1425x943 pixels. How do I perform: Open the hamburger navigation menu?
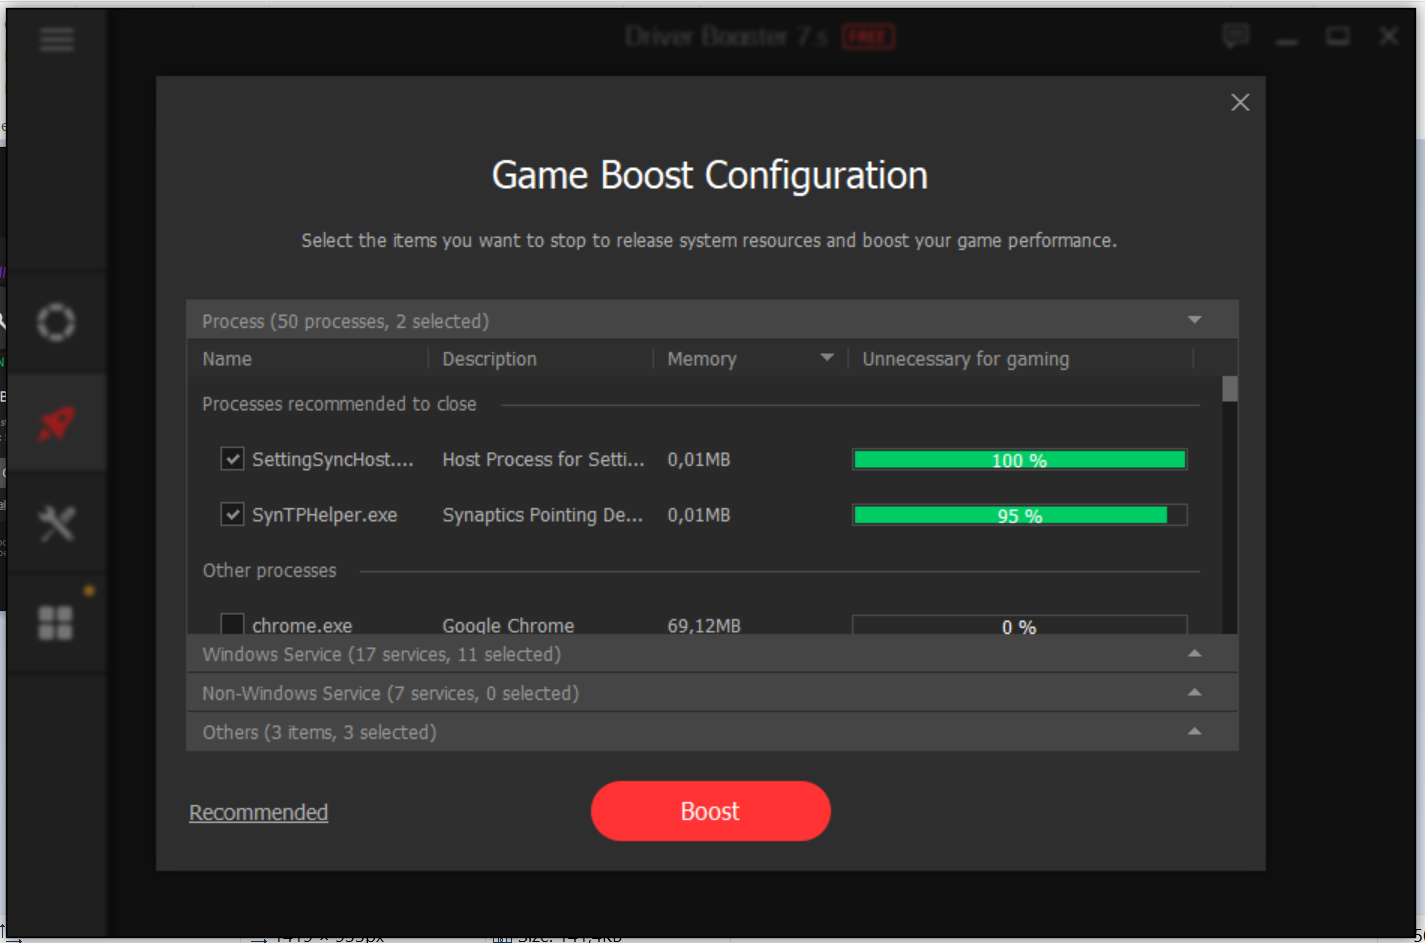tap(56, 40)
